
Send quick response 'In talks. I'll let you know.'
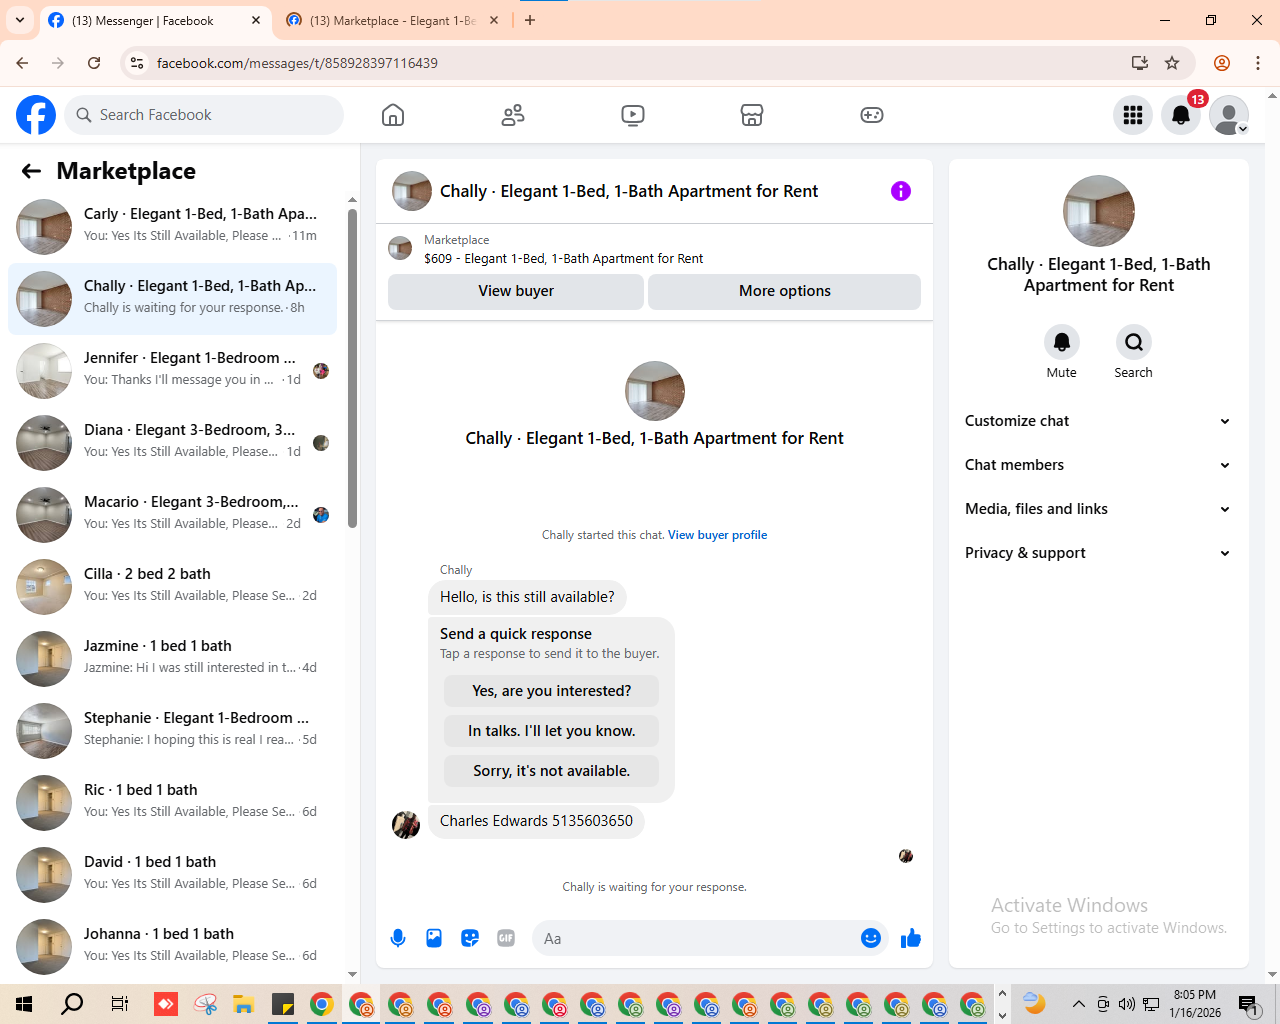pos(551,731)
